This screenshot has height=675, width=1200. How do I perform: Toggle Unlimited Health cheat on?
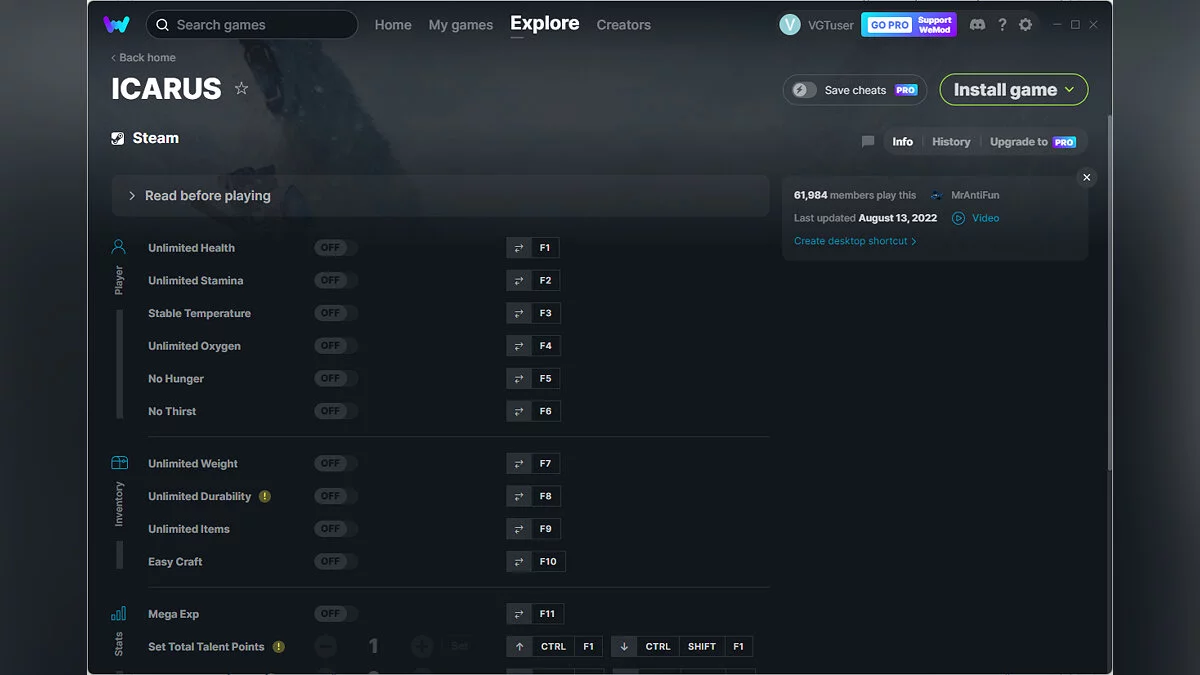(335, 248)
